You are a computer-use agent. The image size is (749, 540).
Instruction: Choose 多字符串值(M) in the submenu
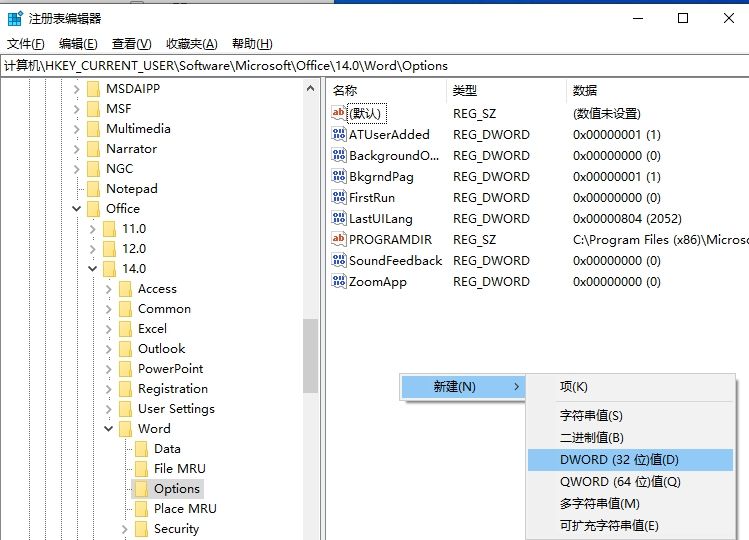[x=630, y=504]
